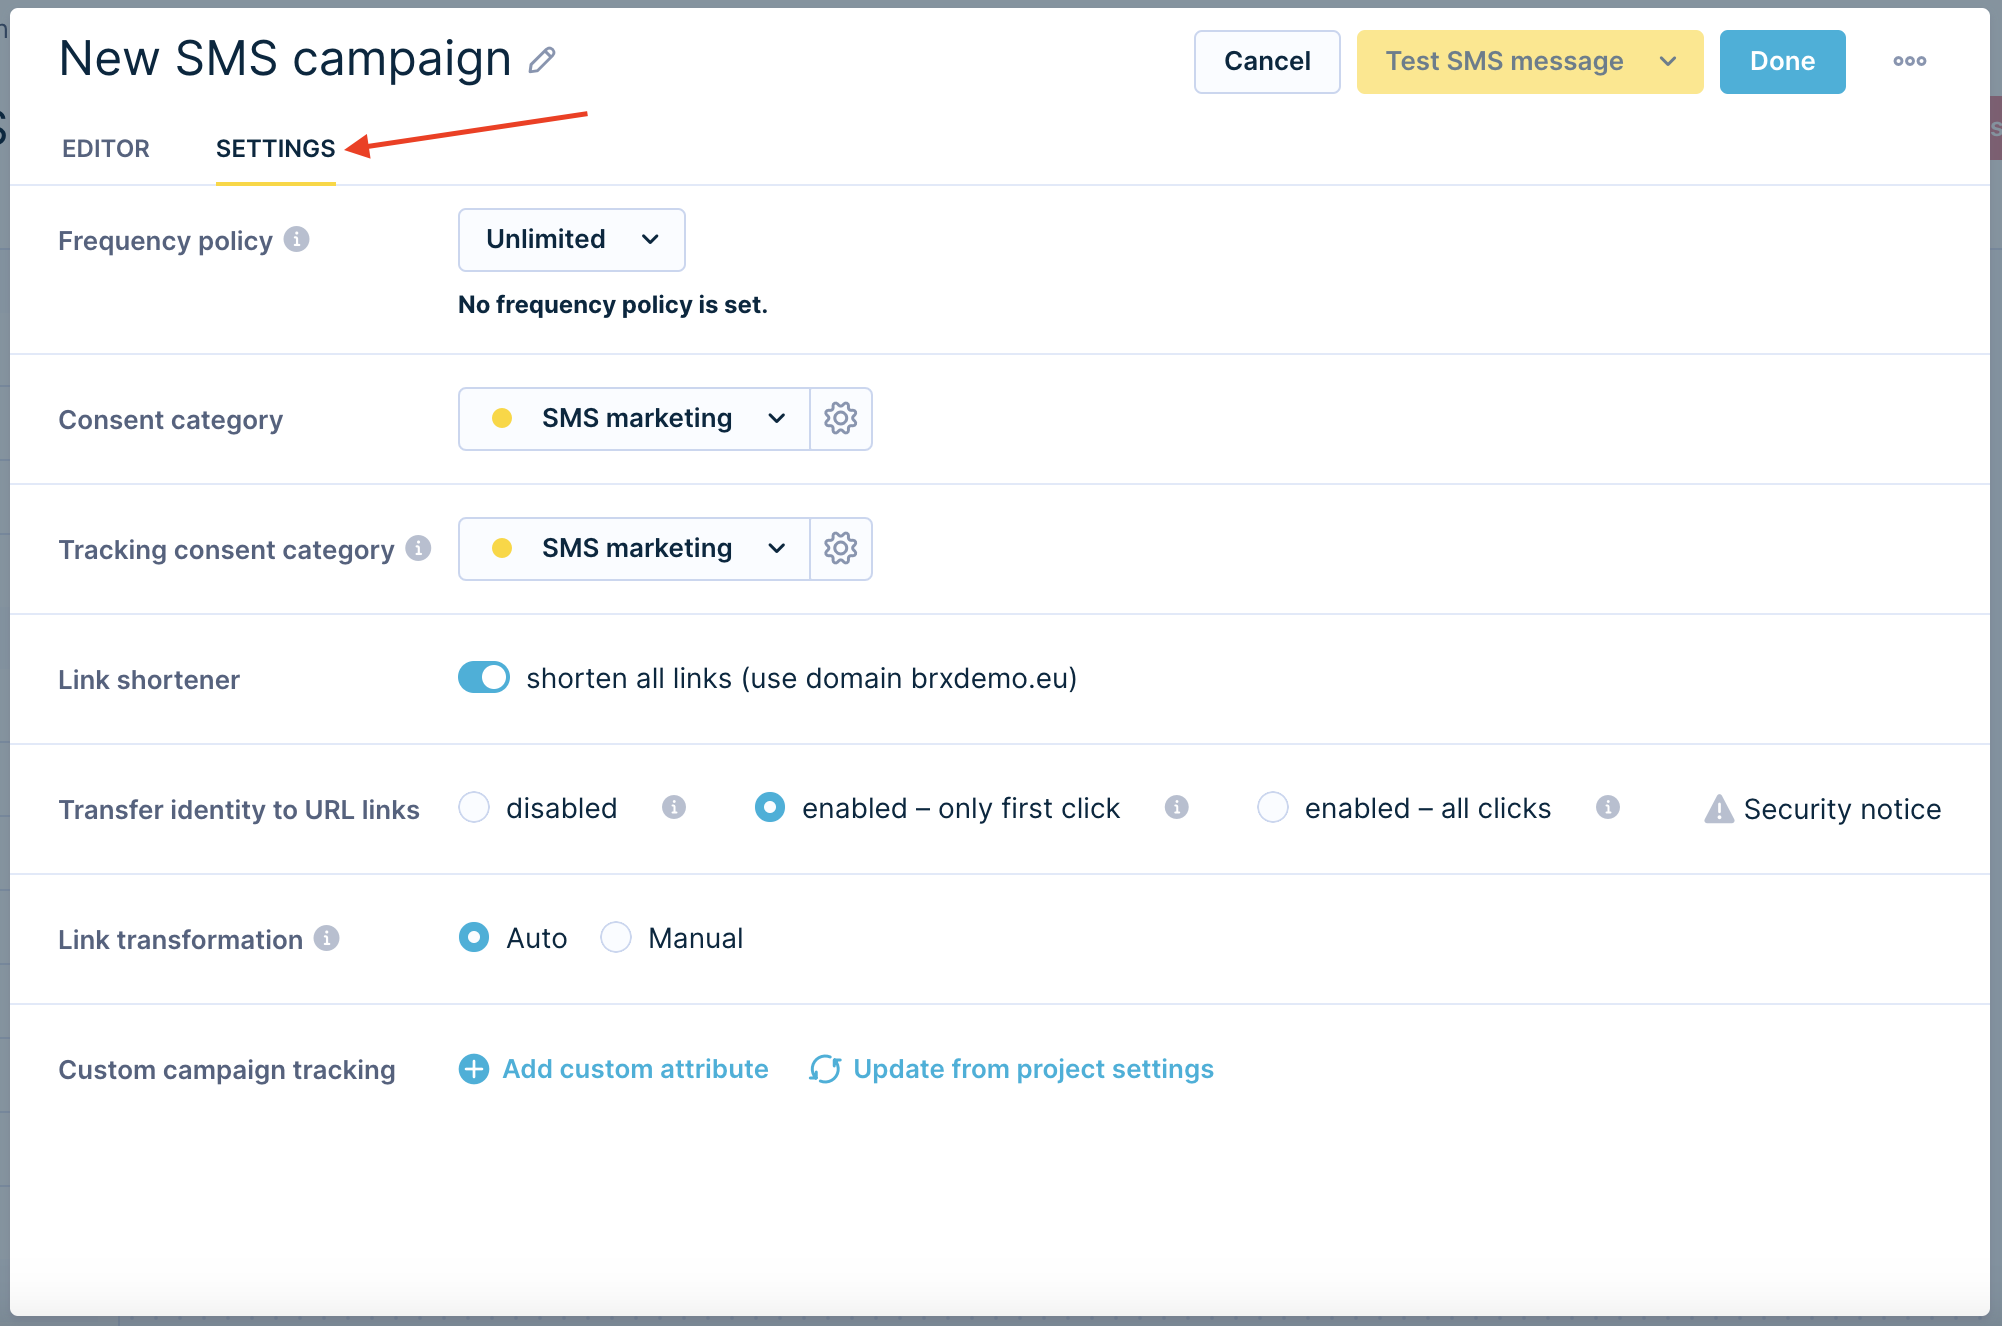Viewport: 2002px width, 1326px height.
Task: Click info icon next to Tracking consent category
Action: click(x=418, y=548)
